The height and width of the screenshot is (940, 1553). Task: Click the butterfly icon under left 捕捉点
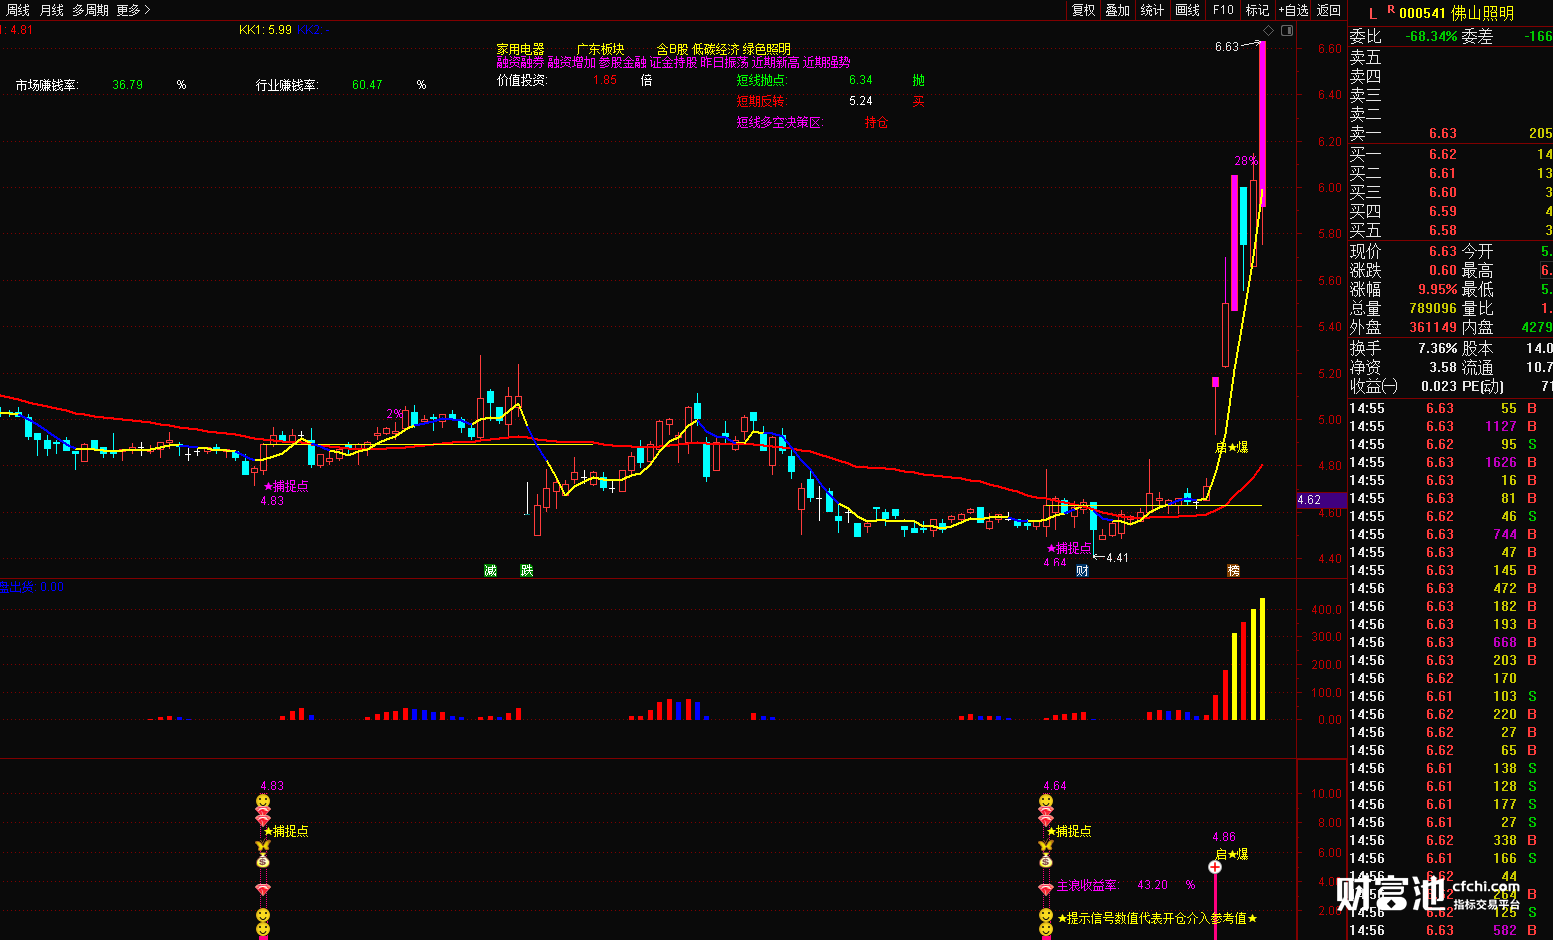point(263,846)
